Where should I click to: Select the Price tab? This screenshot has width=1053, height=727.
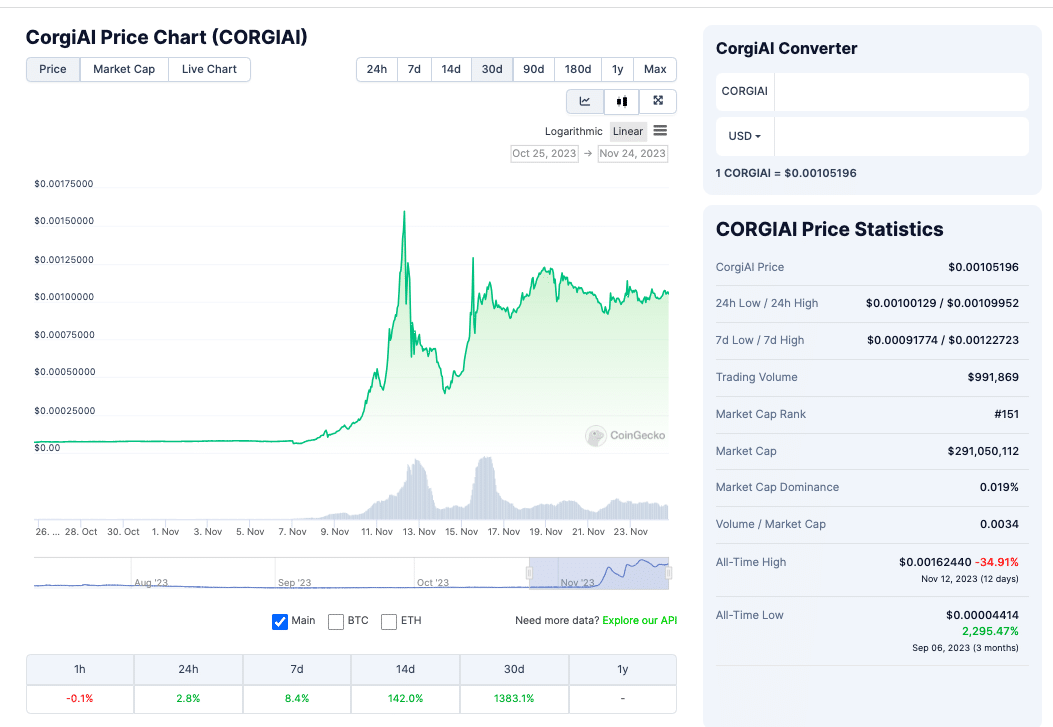(53, 69)
